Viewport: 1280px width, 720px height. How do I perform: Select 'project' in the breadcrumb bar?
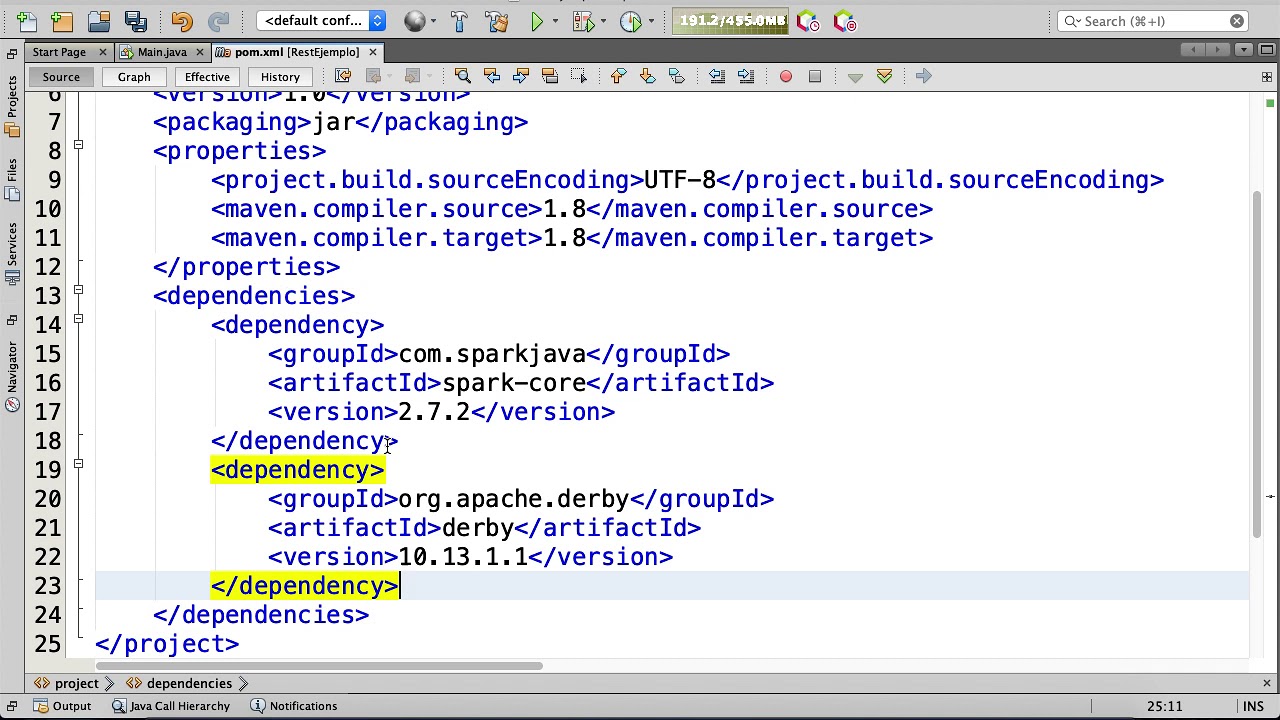click(x=77, y=684)
